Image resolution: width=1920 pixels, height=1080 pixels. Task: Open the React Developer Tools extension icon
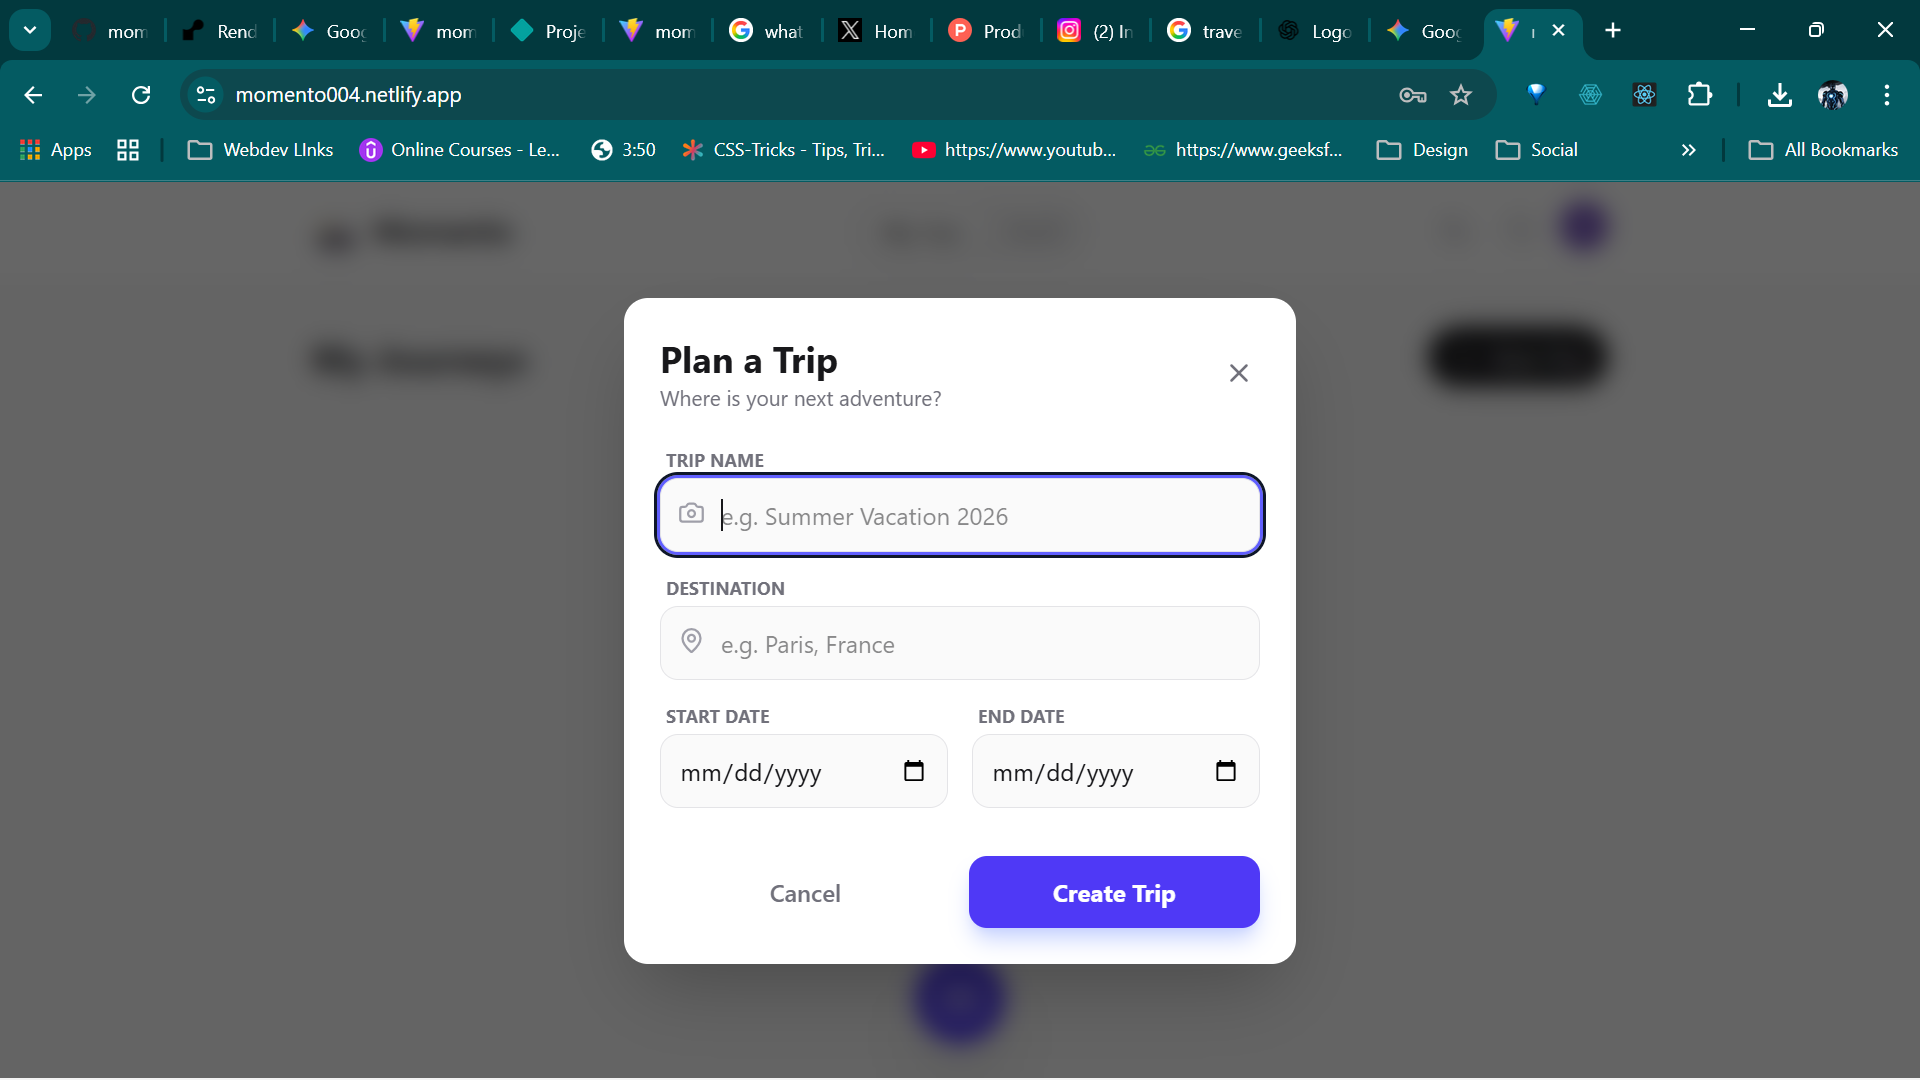1645,95
